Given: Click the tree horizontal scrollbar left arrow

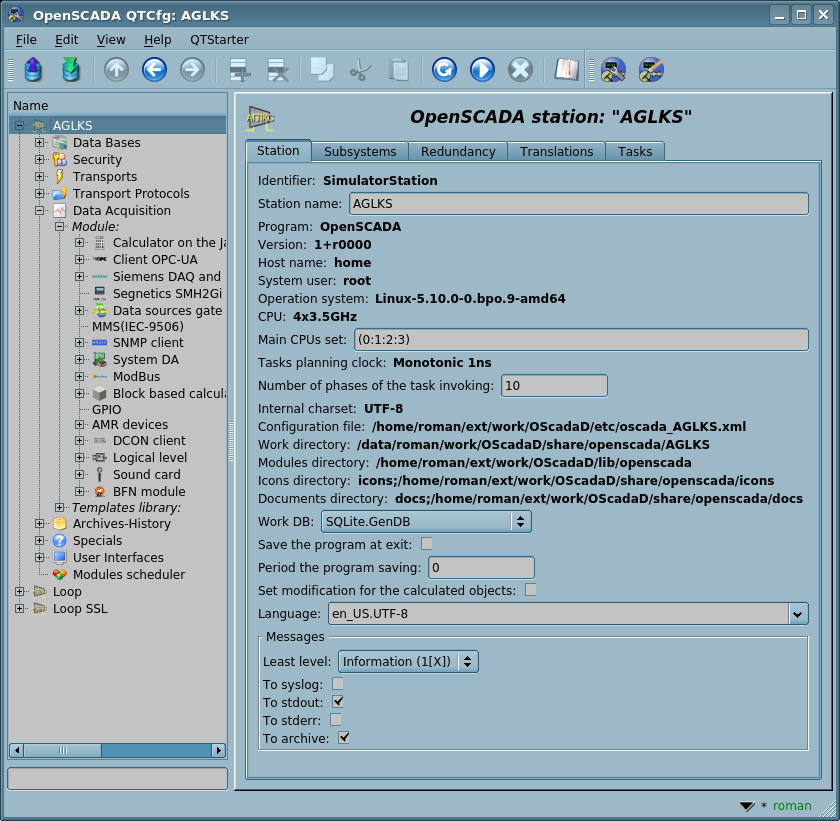Looking at the screenshot, I should 17,750.
